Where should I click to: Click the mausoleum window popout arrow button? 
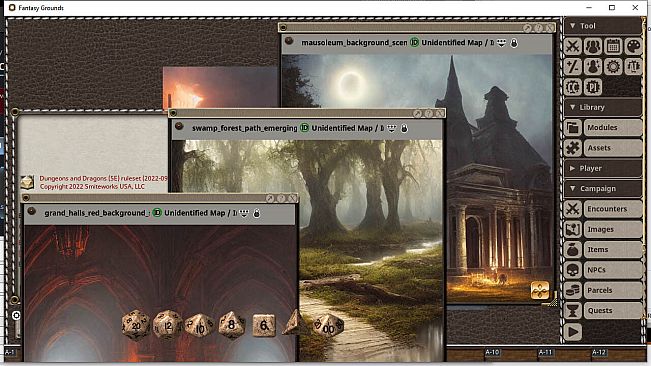[x=527, y=28]
